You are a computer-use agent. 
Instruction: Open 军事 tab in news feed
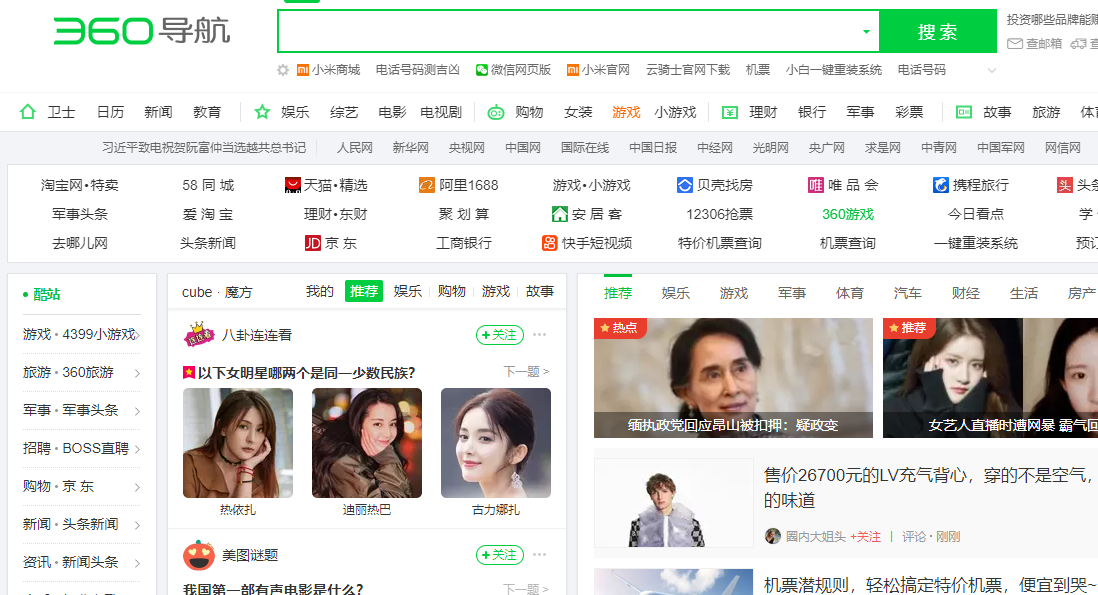(x=792, y=293)
